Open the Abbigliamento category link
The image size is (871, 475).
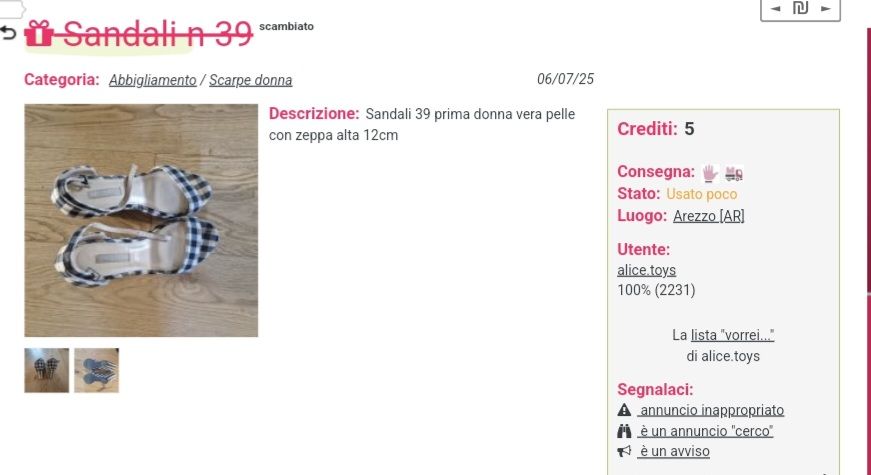[153, 80]
